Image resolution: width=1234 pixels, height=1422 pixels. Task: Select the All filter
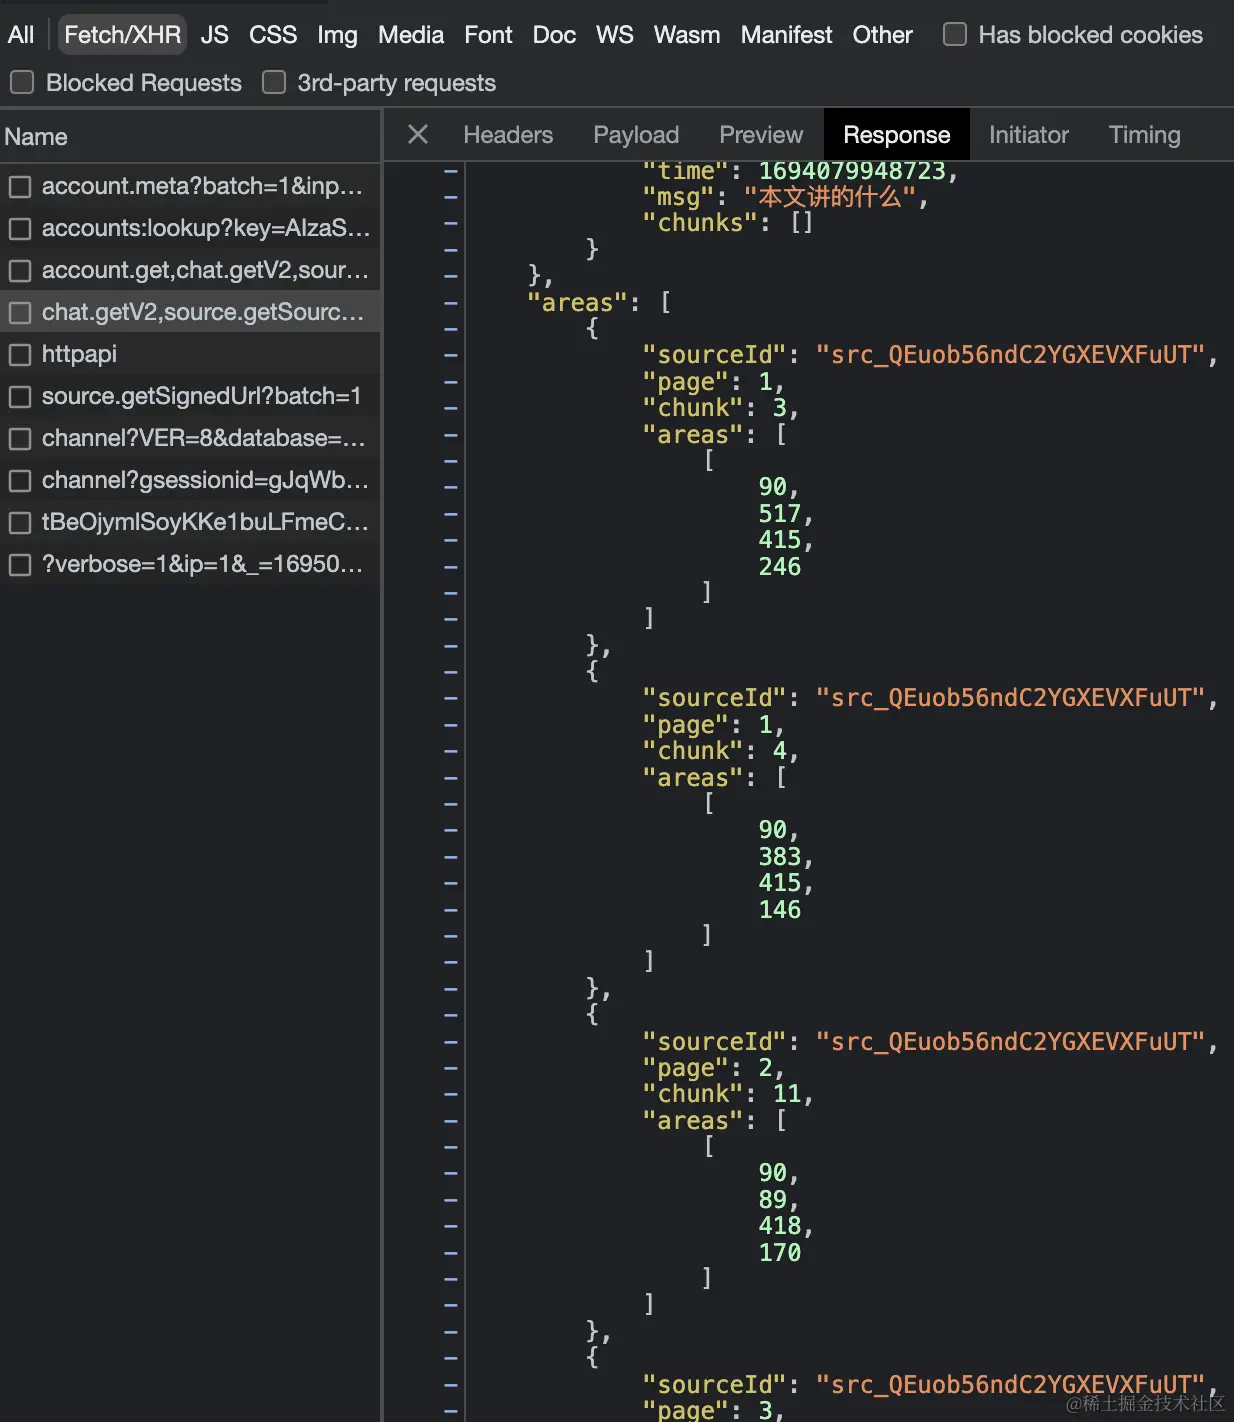(x=21, y=35)
